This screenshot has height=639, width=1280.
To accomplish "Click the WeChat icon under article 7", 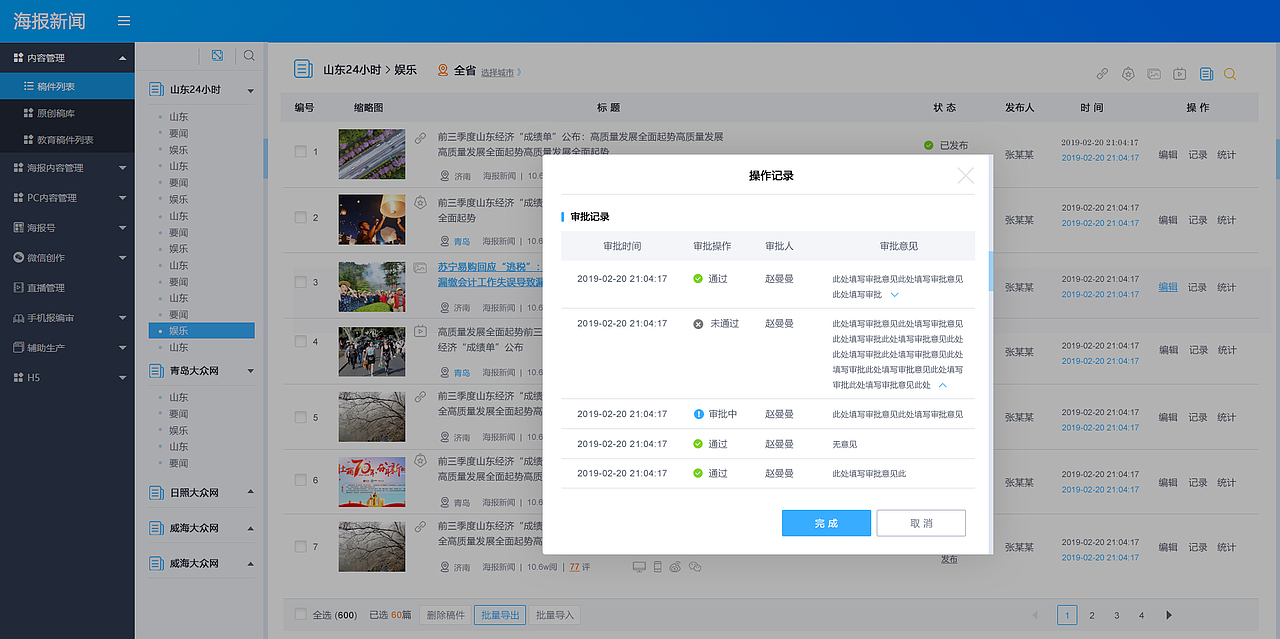I will [694, 566].
